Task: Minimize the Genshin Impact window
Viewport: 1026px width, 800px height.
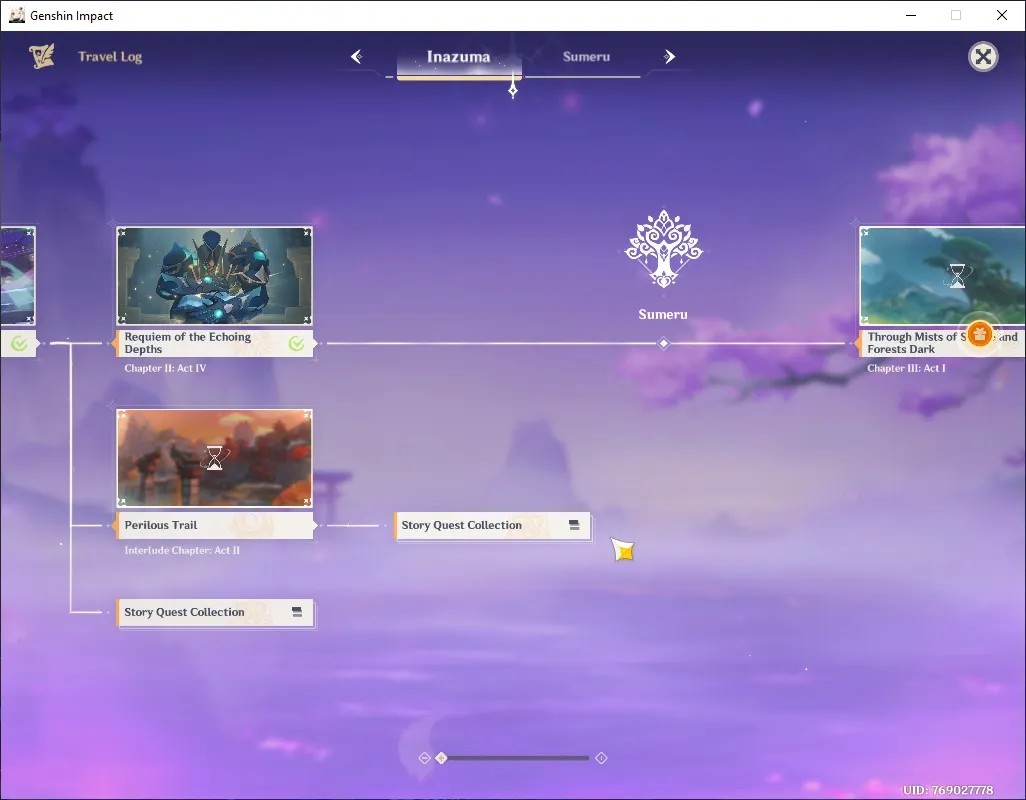Action: 911,15
